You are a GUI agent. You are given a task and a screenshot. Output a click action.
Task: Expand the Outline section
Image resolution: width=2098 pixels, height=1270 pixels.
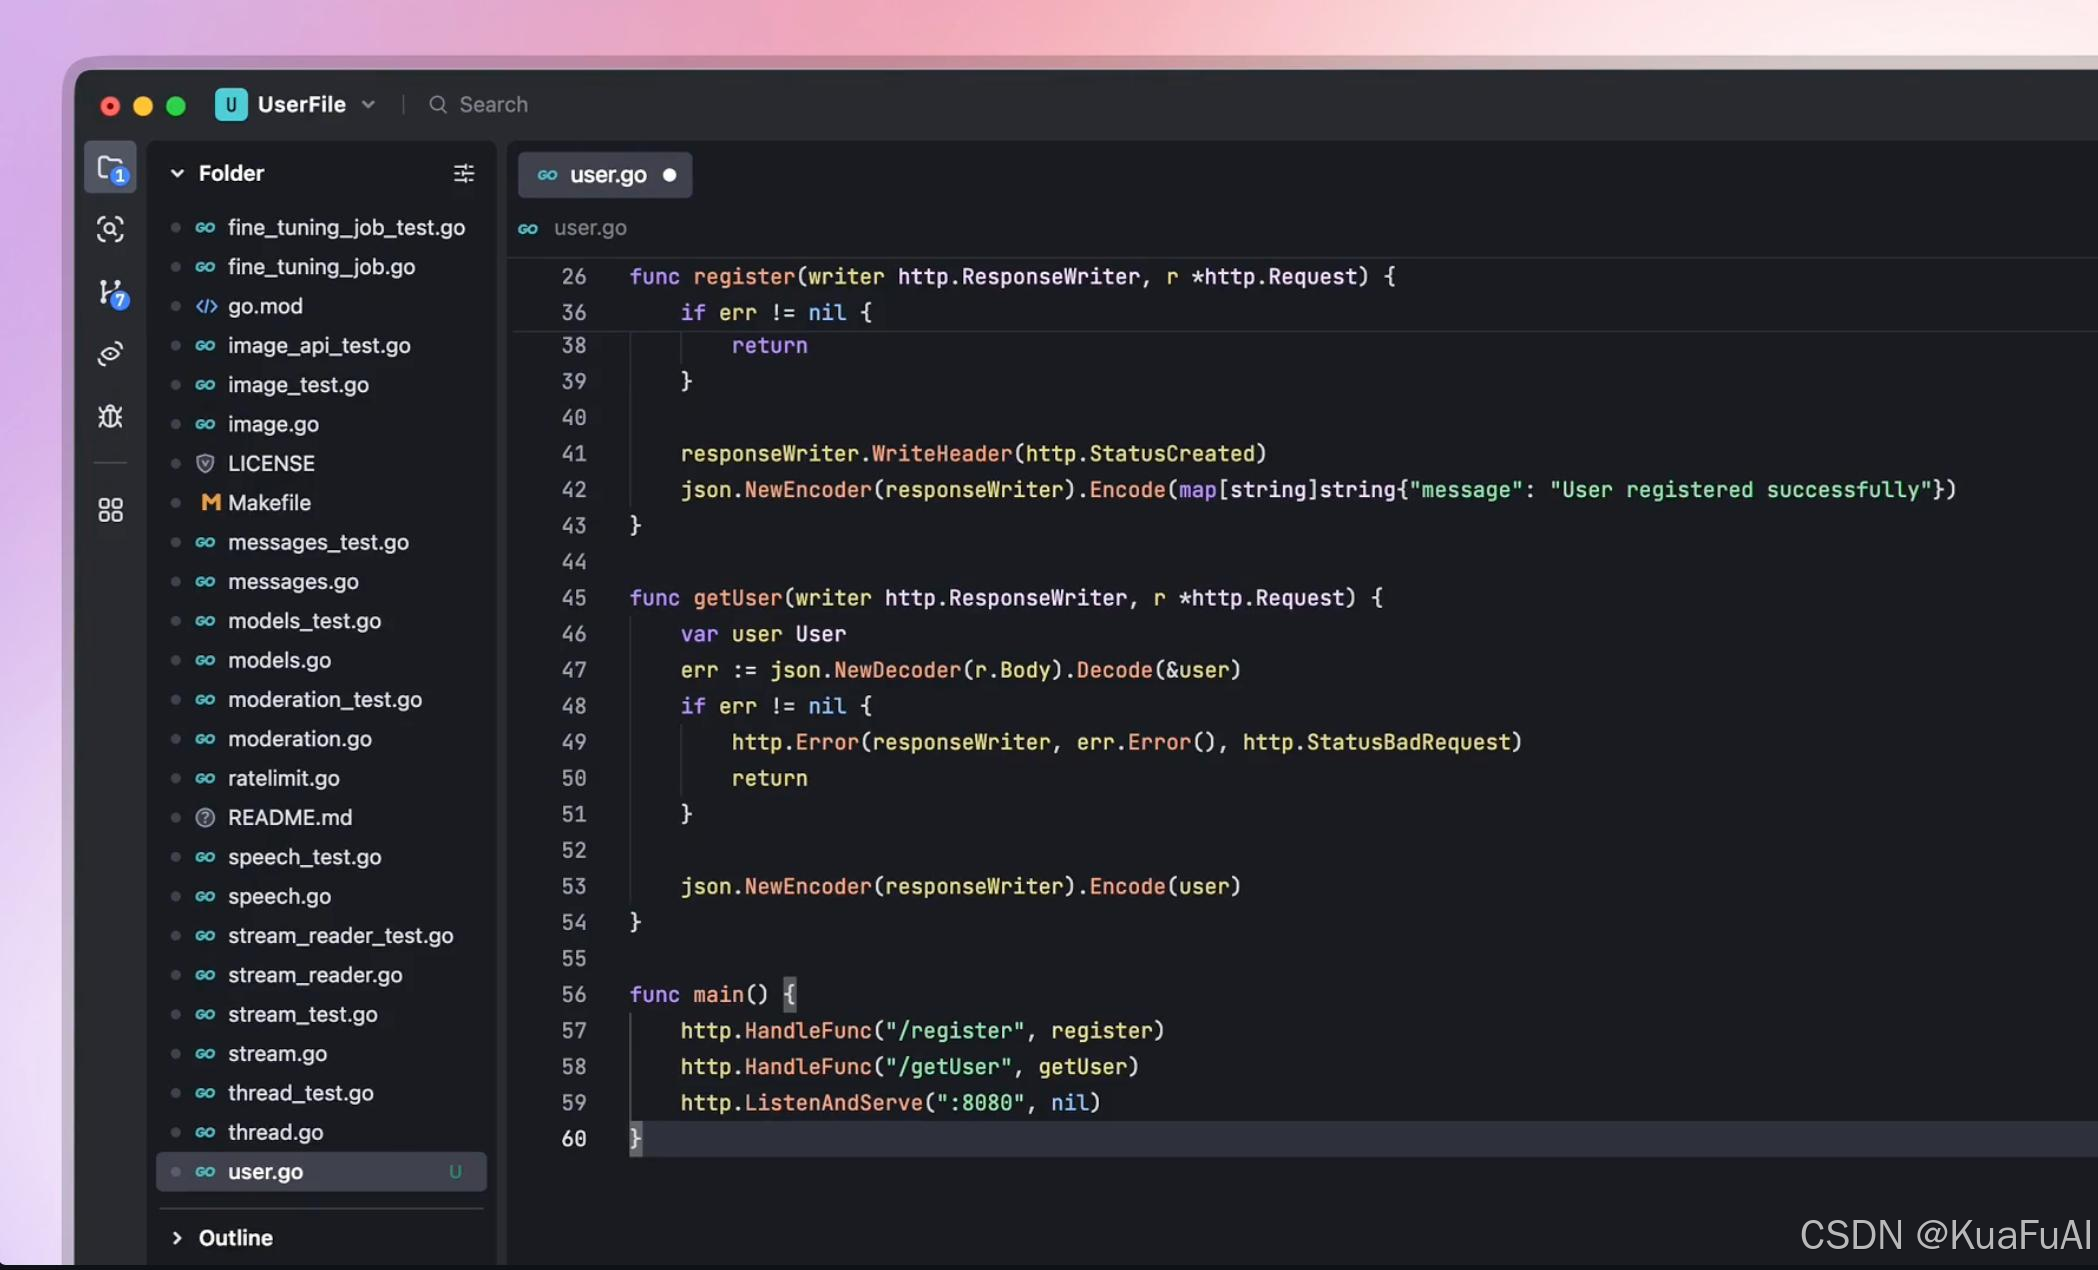[177, 1237]
